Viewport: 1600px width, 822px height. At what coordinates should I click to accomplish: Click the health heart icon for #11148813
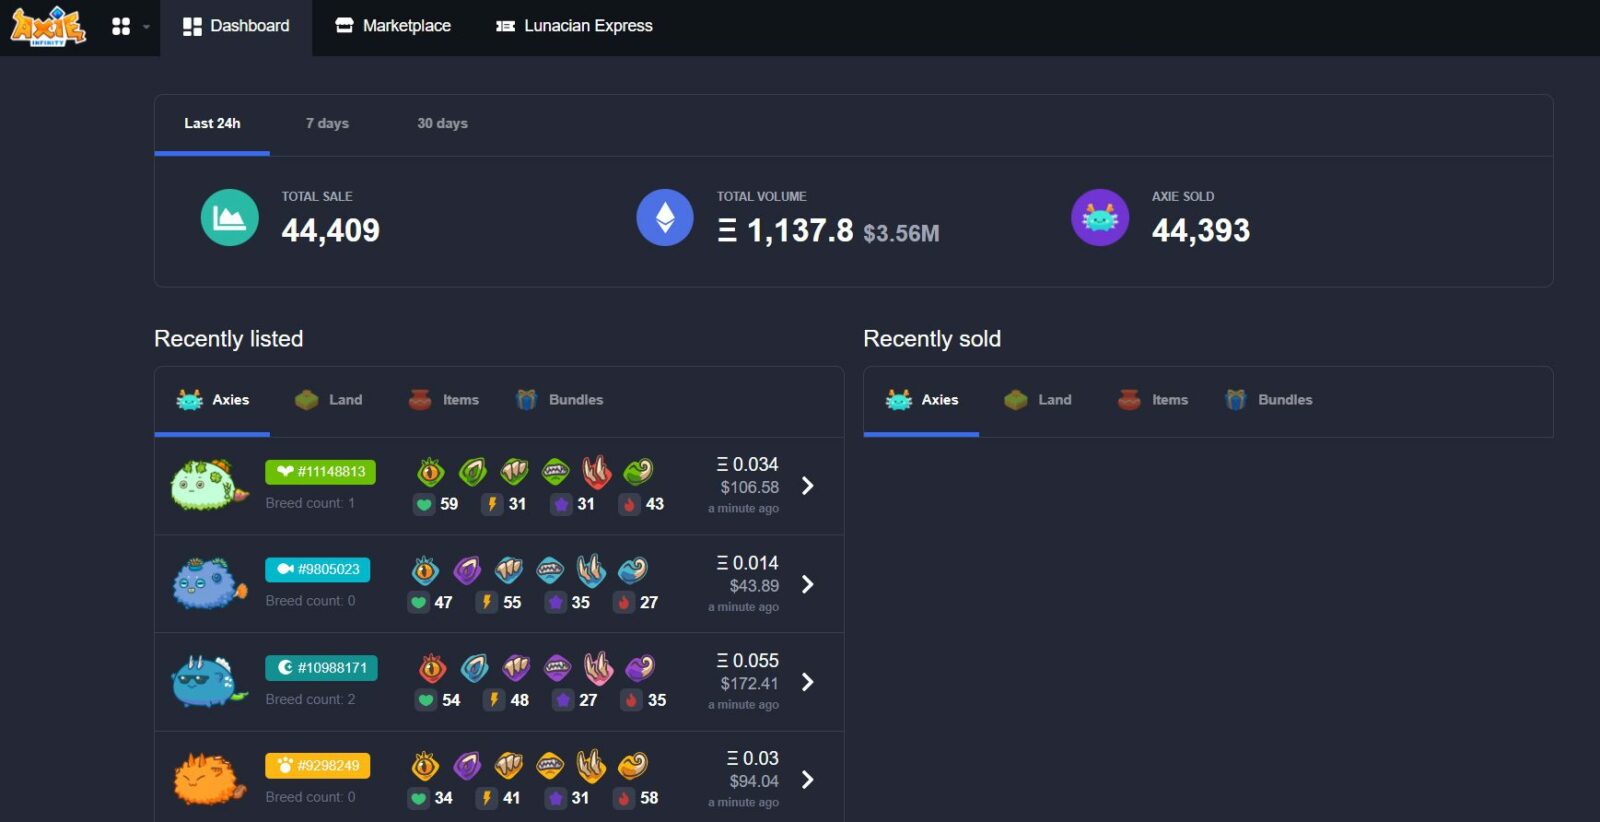click(x=424, y=505)
